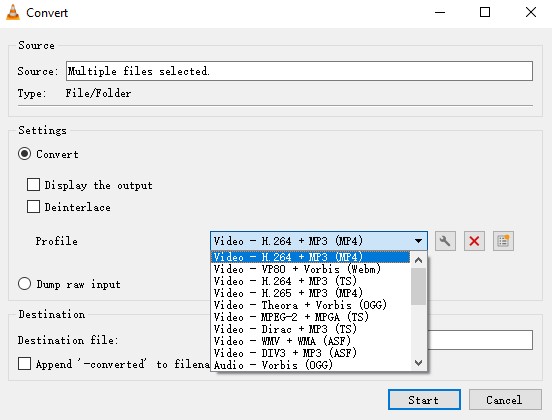This screenshot has width=552, height=420.
Task: Minimize the Convert window
Action: coord(440,13)
